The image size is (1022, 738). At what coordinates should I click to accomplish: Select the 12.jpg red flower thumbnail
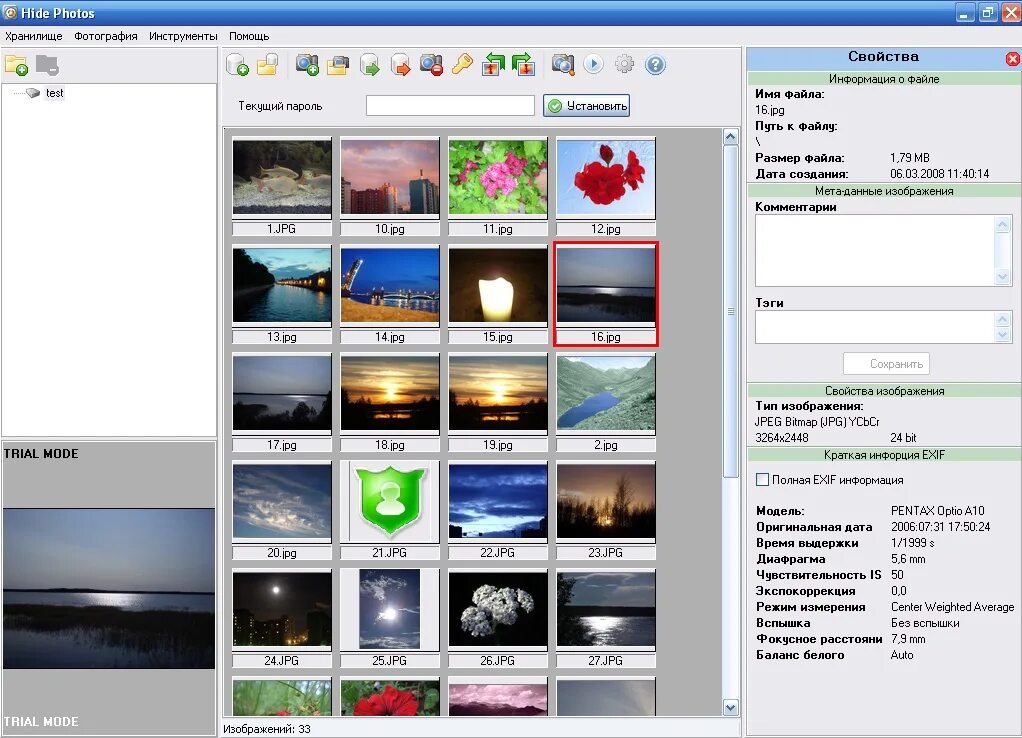606,177
